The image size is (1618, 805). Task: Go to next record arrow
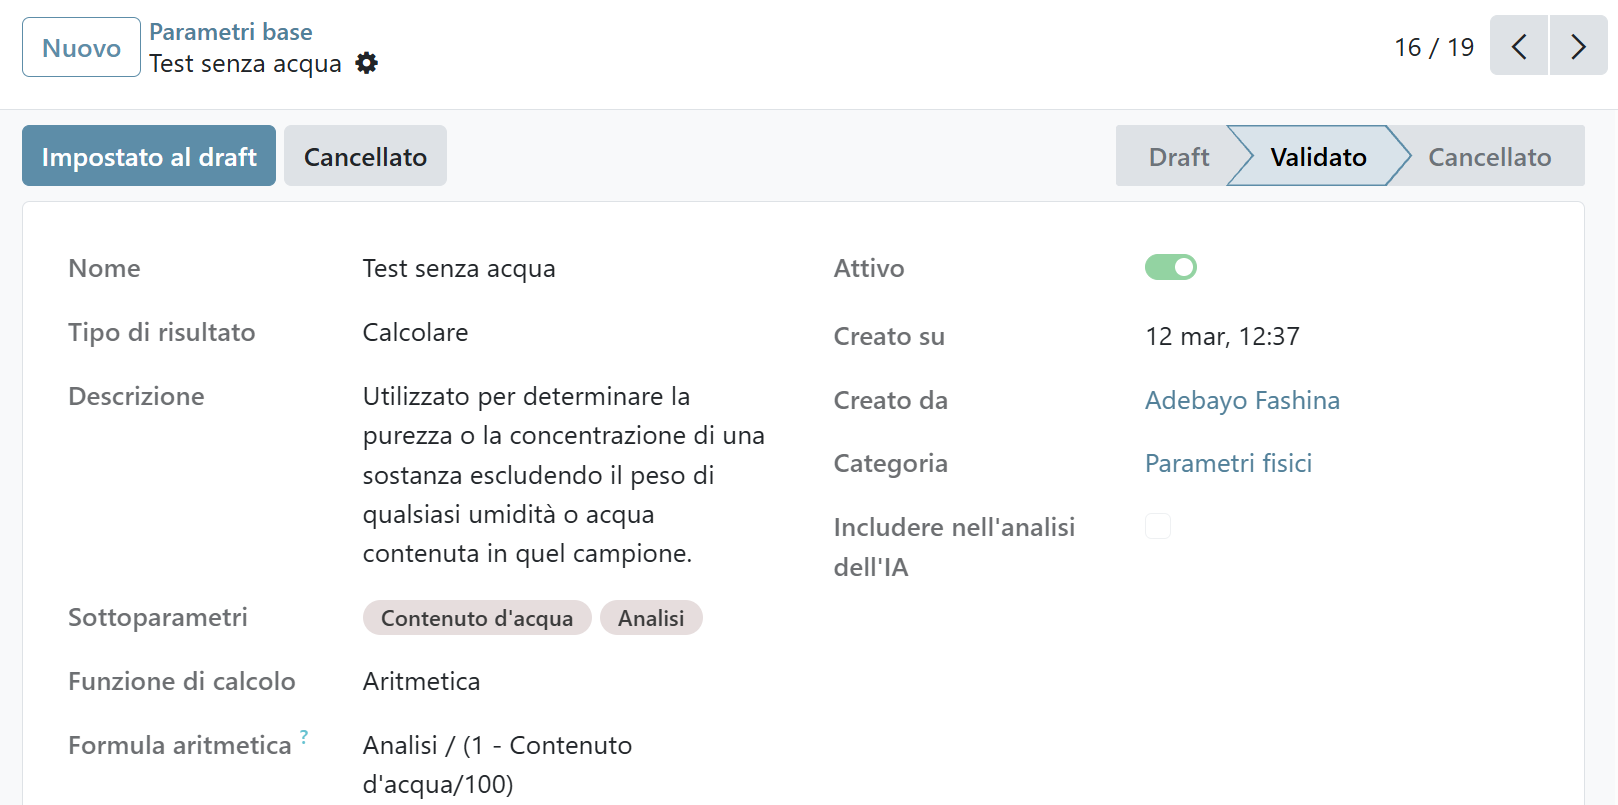click(x=1578, y=46)
